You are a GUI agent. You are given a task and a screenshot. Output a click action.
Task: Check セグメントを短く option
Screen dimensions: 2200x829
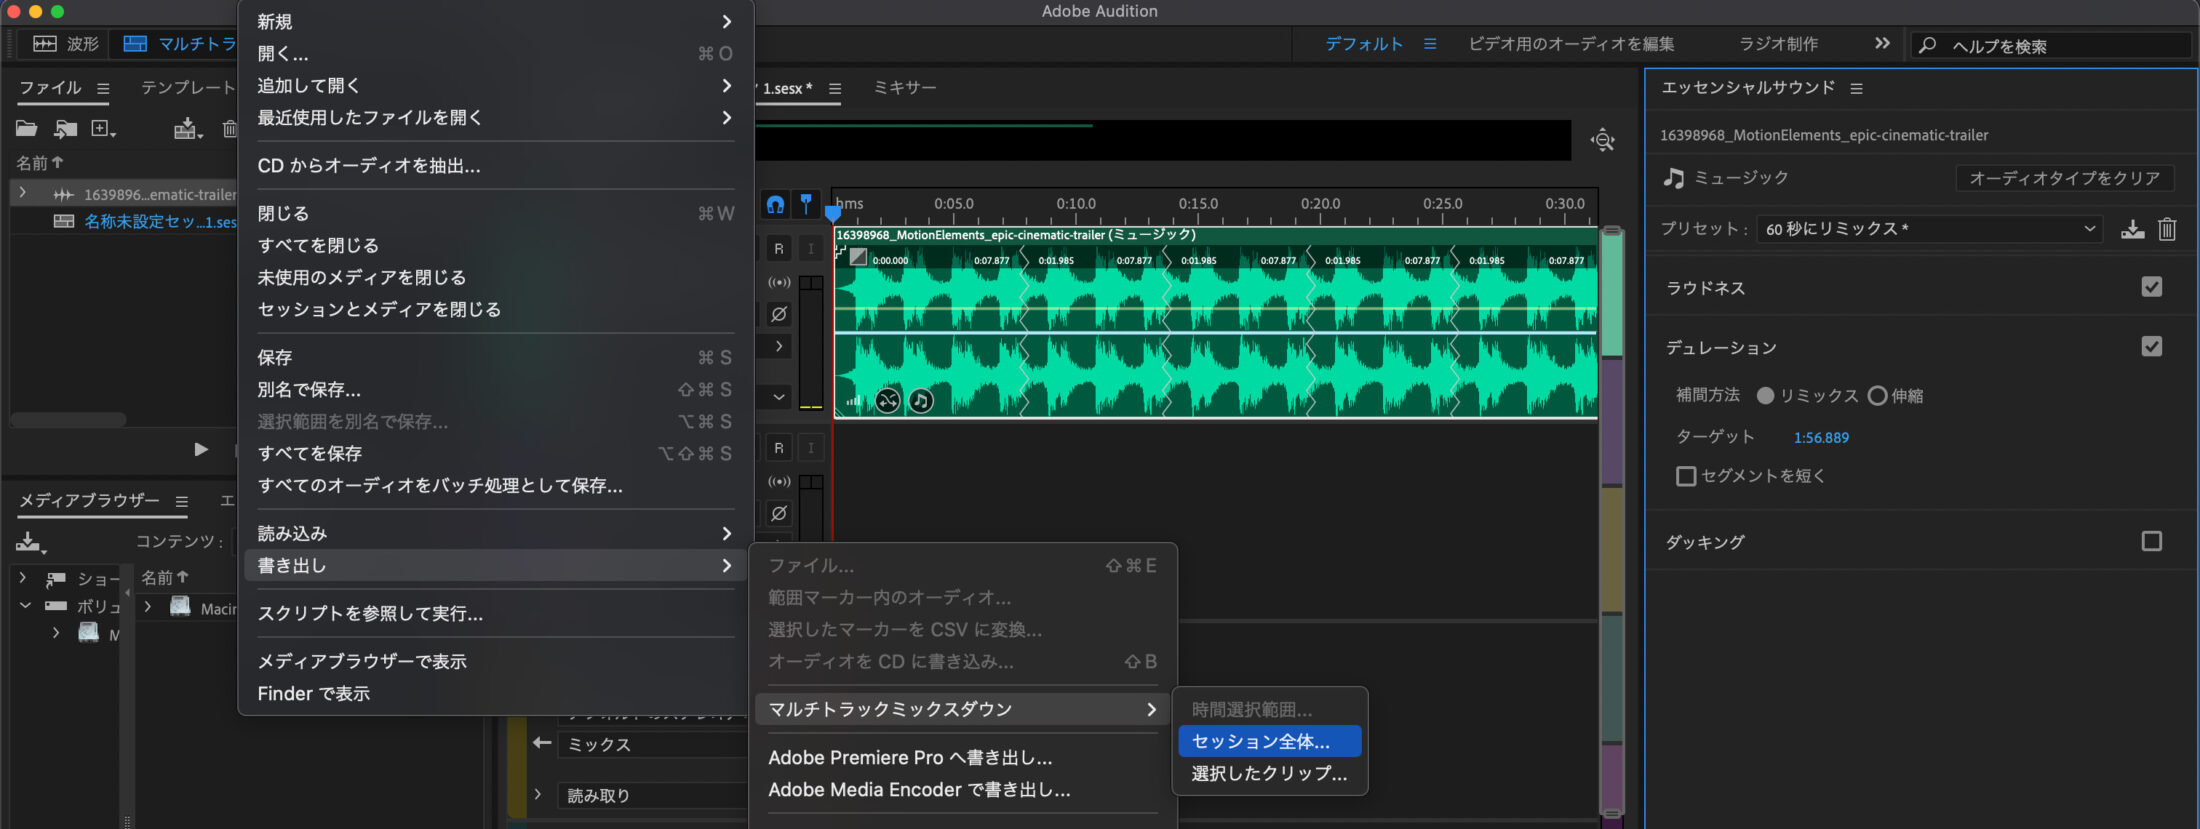pos(1686,476)
